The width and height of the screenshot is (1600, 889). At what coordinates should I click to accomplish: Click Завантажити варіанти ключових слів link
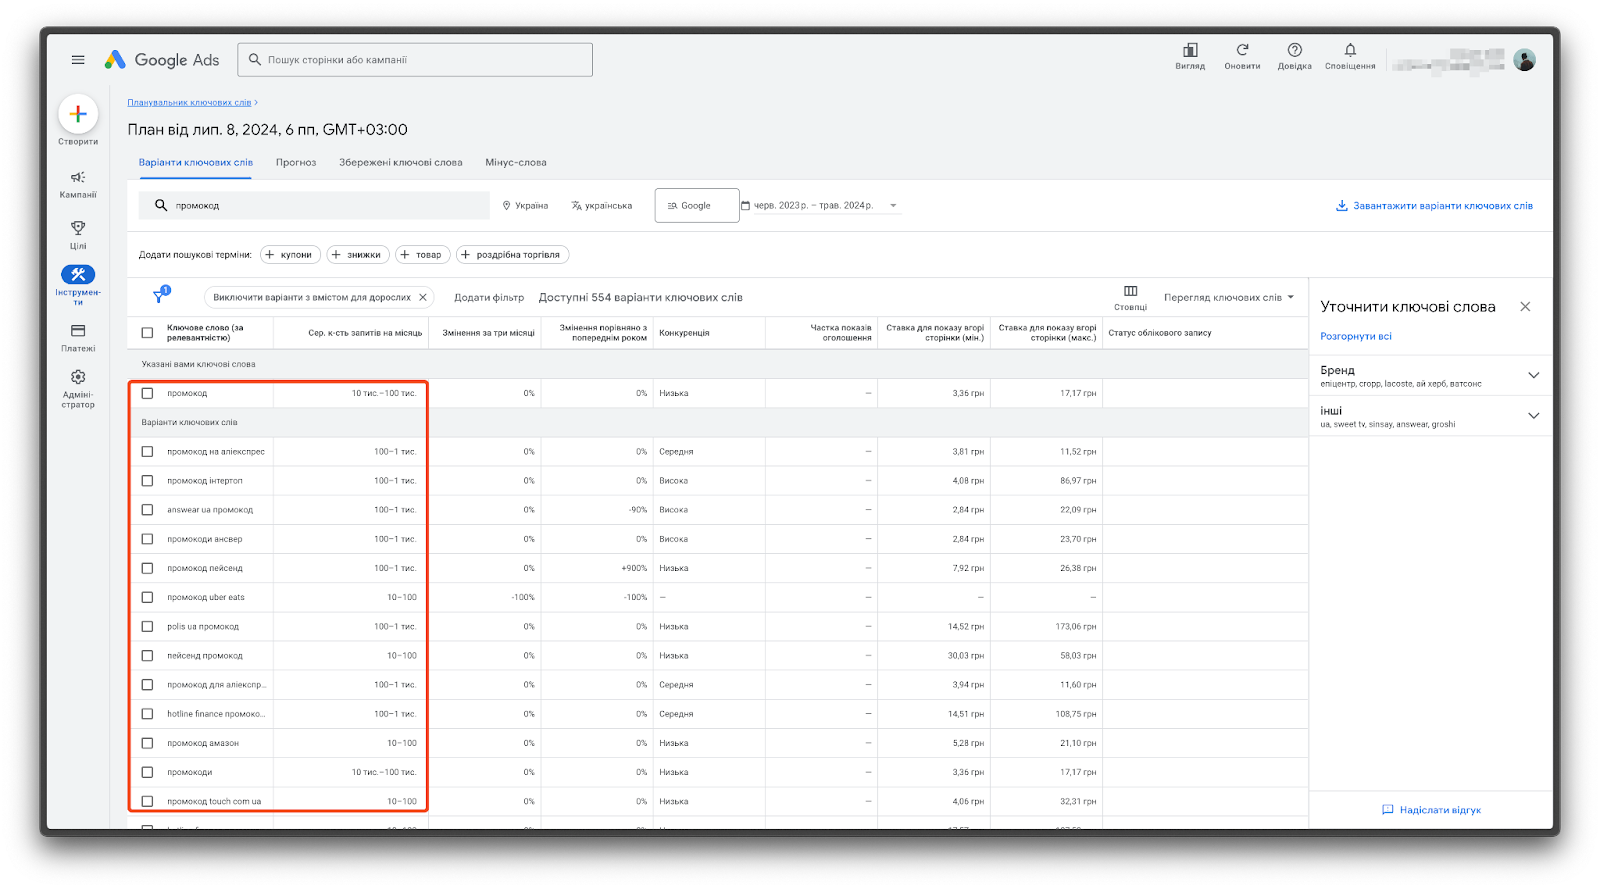1434,206
